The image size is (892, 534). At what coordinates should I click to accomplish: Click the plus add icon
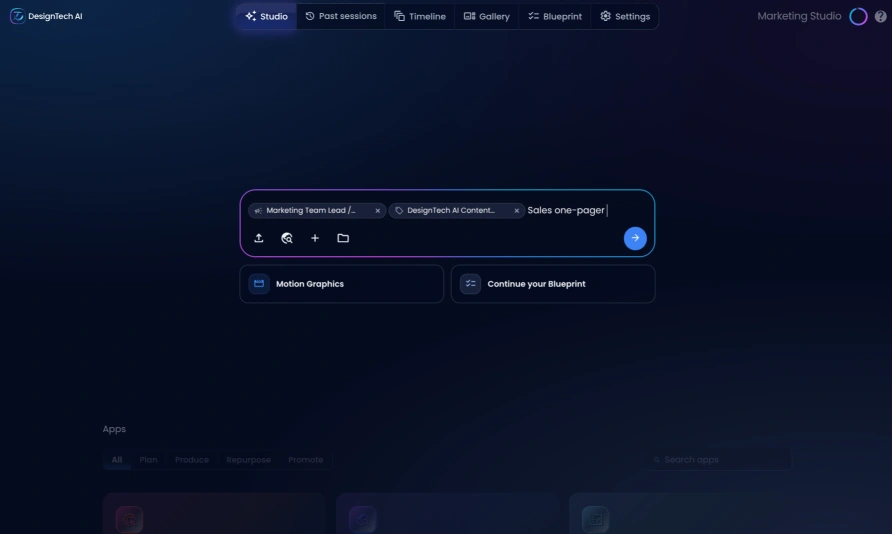tap(315, 238)
